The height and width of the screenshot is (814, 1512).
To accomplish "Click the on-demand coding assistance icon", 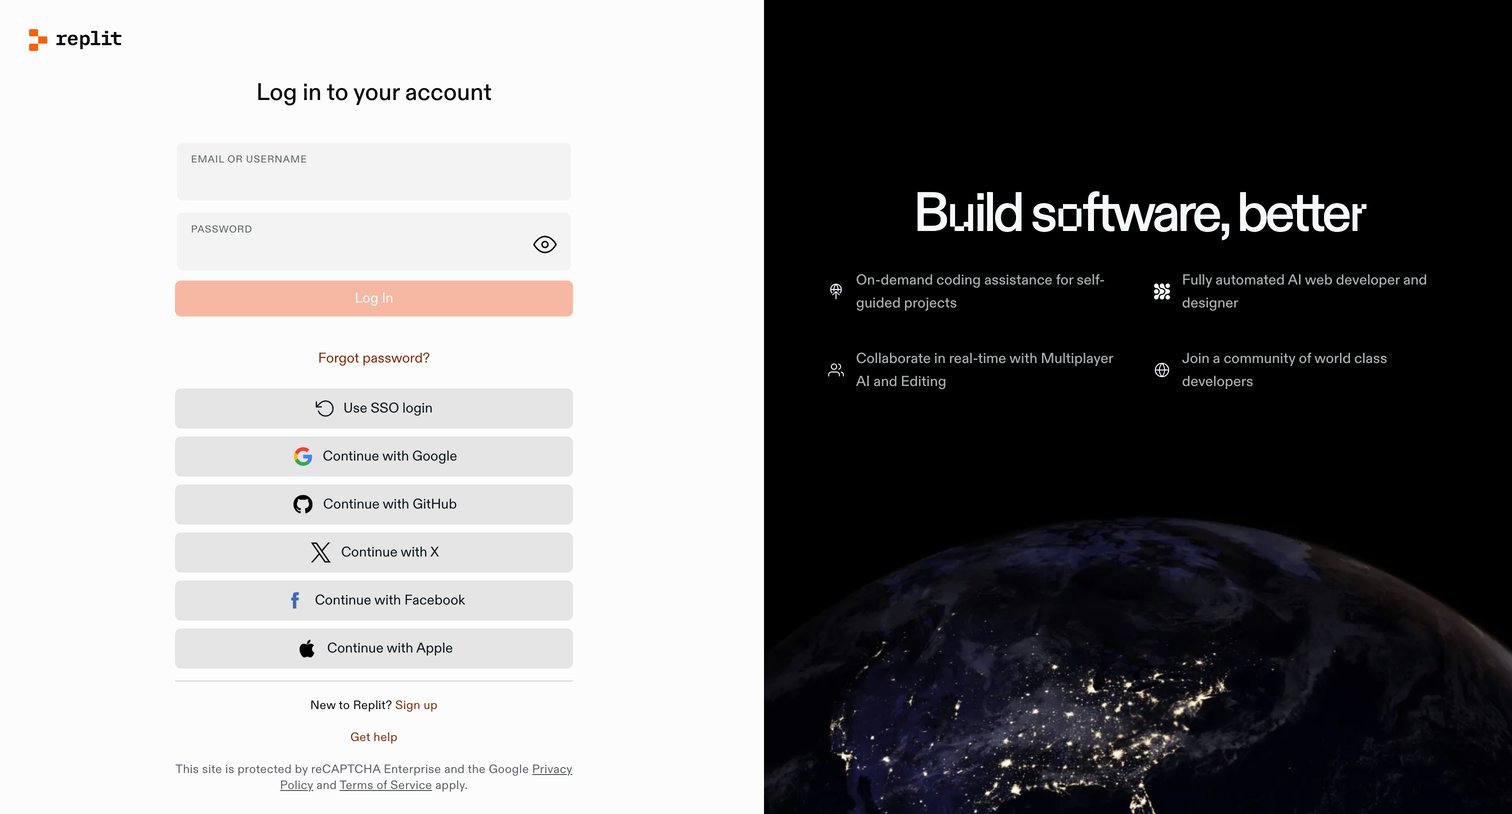I will pyautogui.click(x=836, y=291).
